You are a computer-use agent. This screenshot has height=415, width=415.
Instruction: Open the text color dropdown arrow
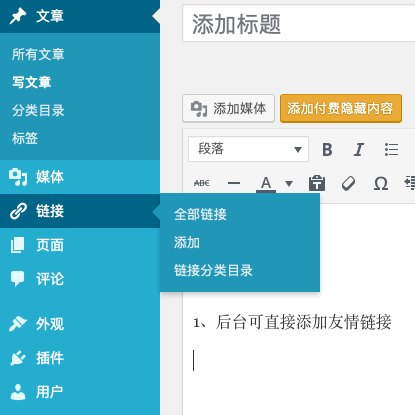point(289,183)
